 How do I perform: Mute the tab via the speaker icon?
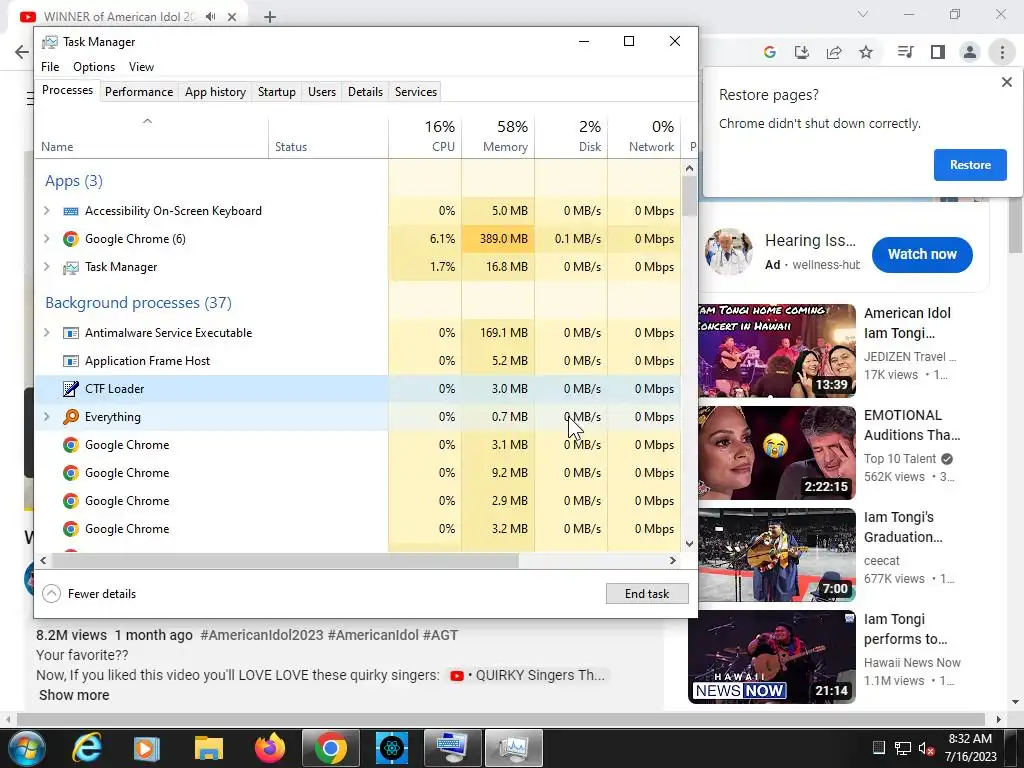point(210,17)
